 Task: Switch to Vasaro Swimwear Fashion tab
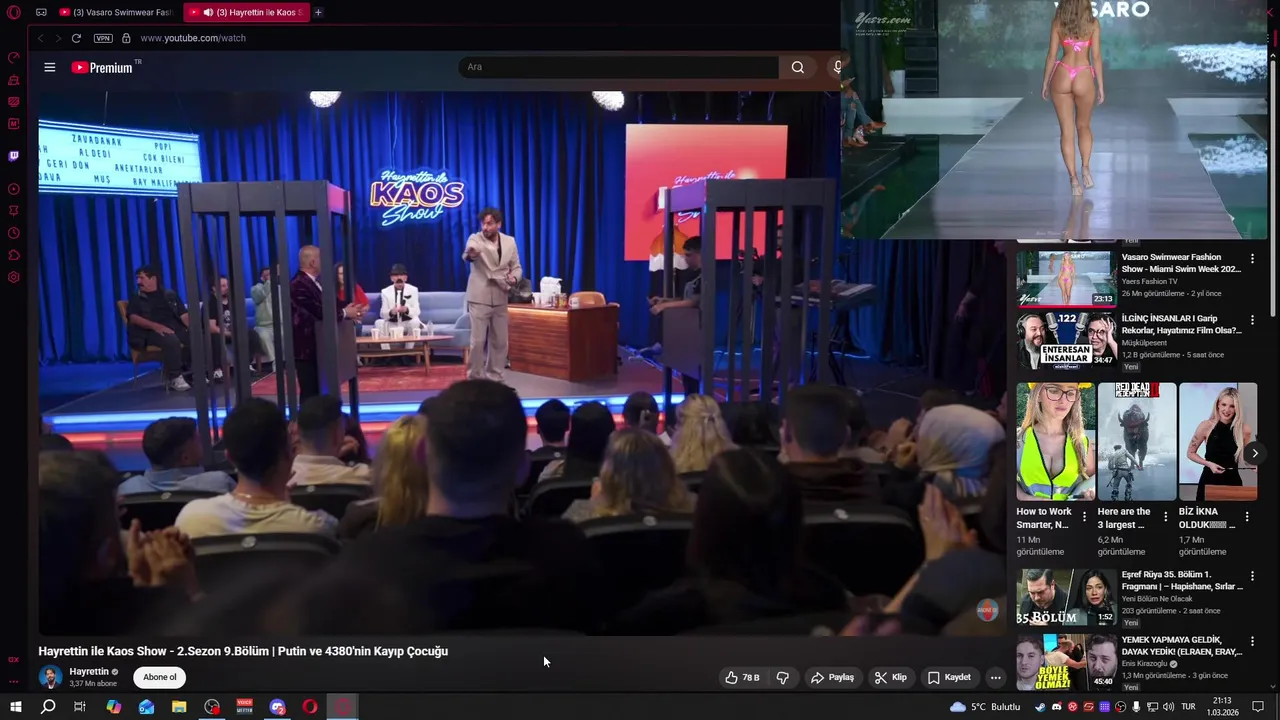tap(116, 12)
